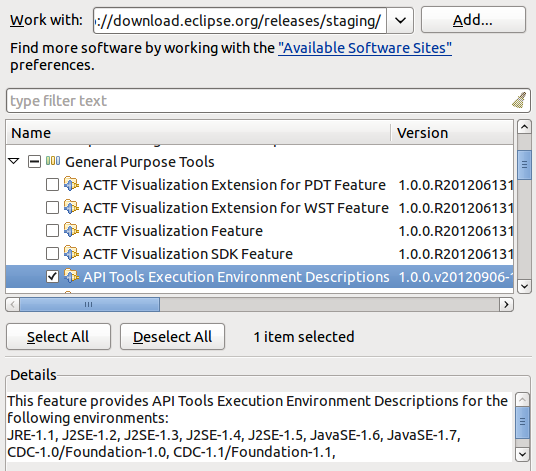Click the Details scroll down arrow

tap(522, 454)
